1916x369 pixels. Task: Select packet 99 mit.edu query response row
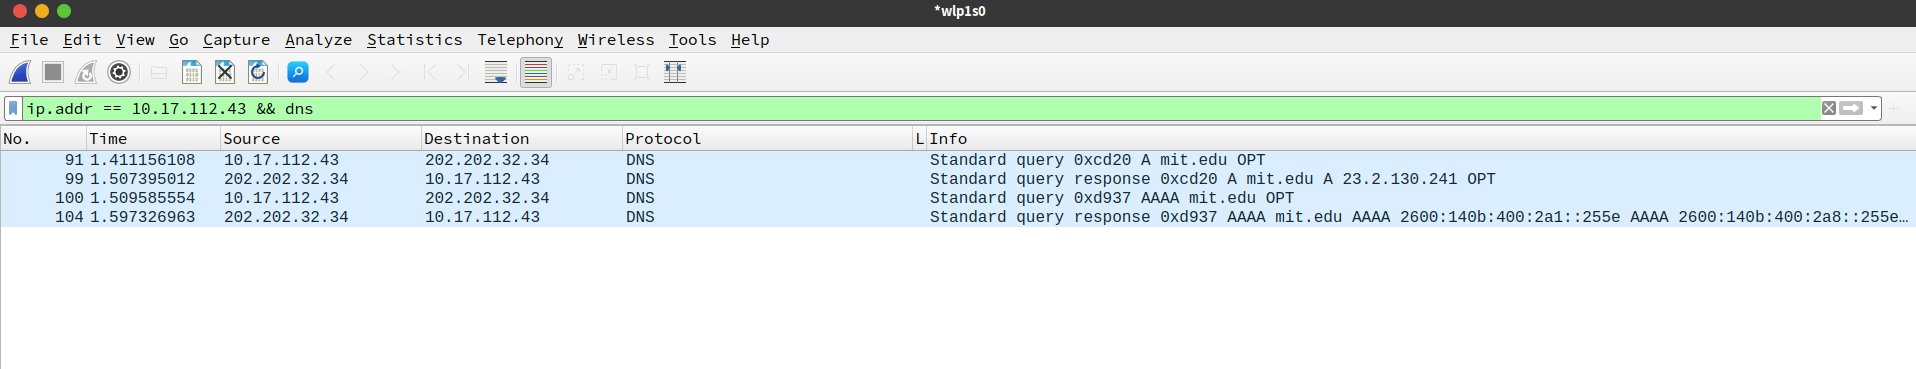point(958,179)
